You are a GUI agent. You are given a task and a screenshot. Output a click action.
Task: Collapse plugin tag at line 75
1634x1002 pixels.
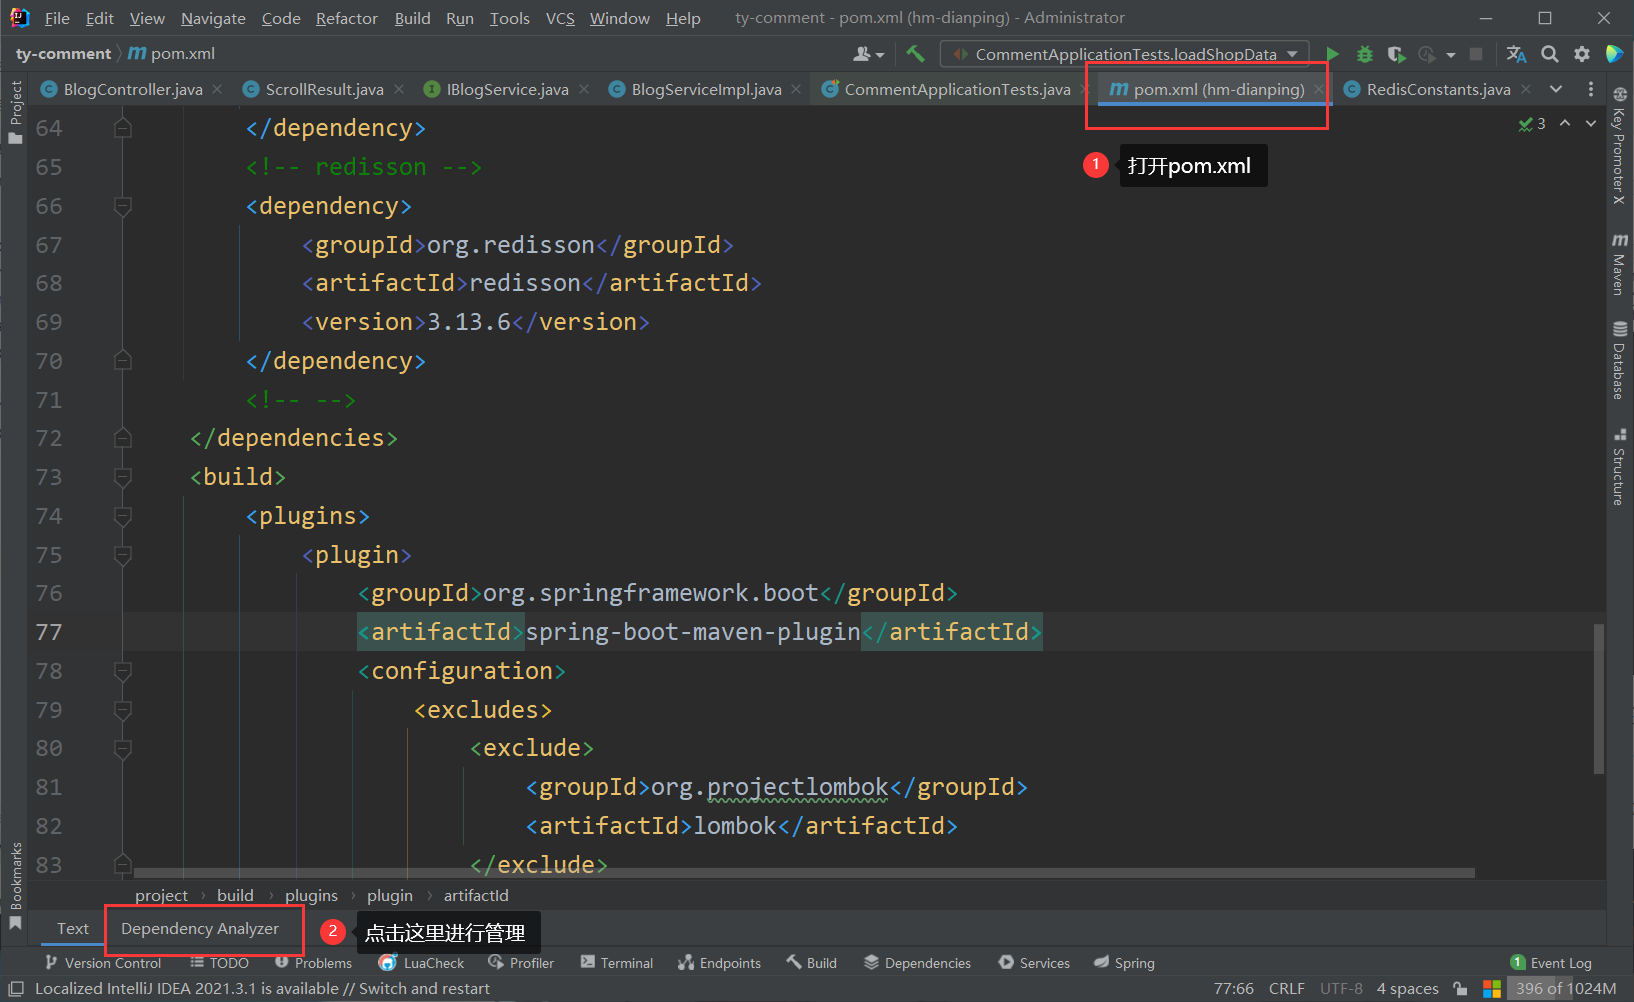(123, 555)
